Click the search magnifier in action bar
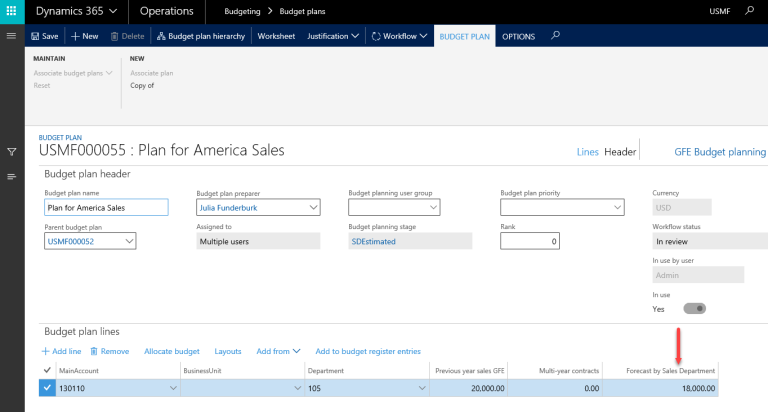Viewport: 768px width, 412px height. coord(556,35)
